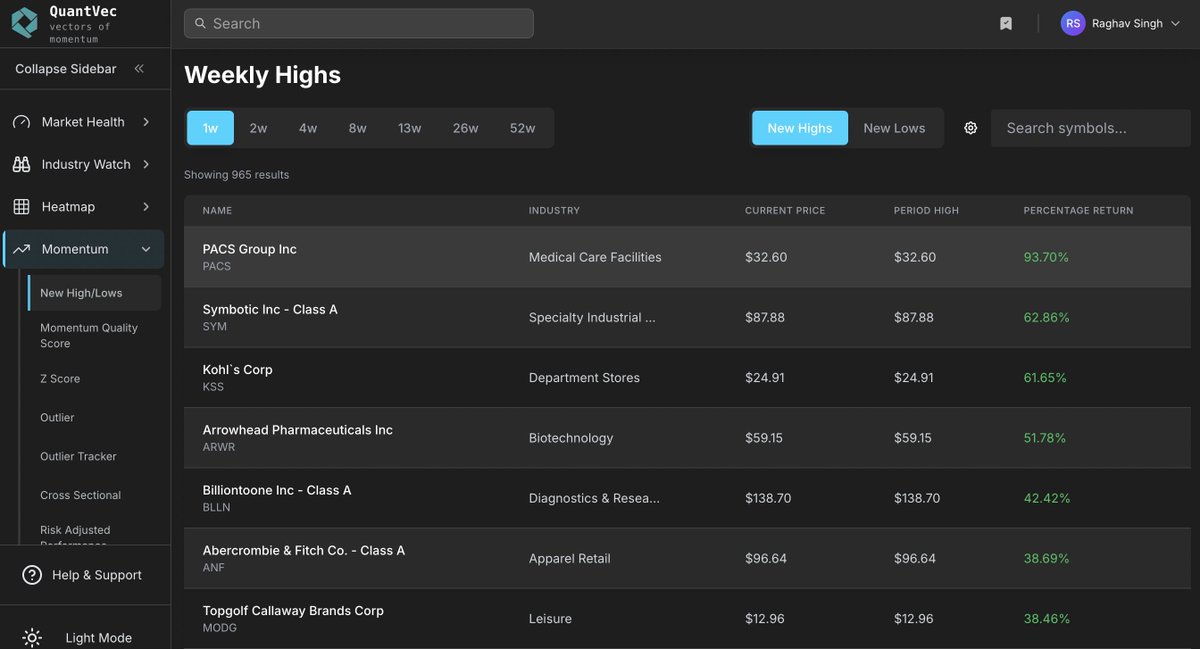Viewport: 1200px width, 649px height.
Task: Click the Biotechnology industry cell
Action: [571, 438]
